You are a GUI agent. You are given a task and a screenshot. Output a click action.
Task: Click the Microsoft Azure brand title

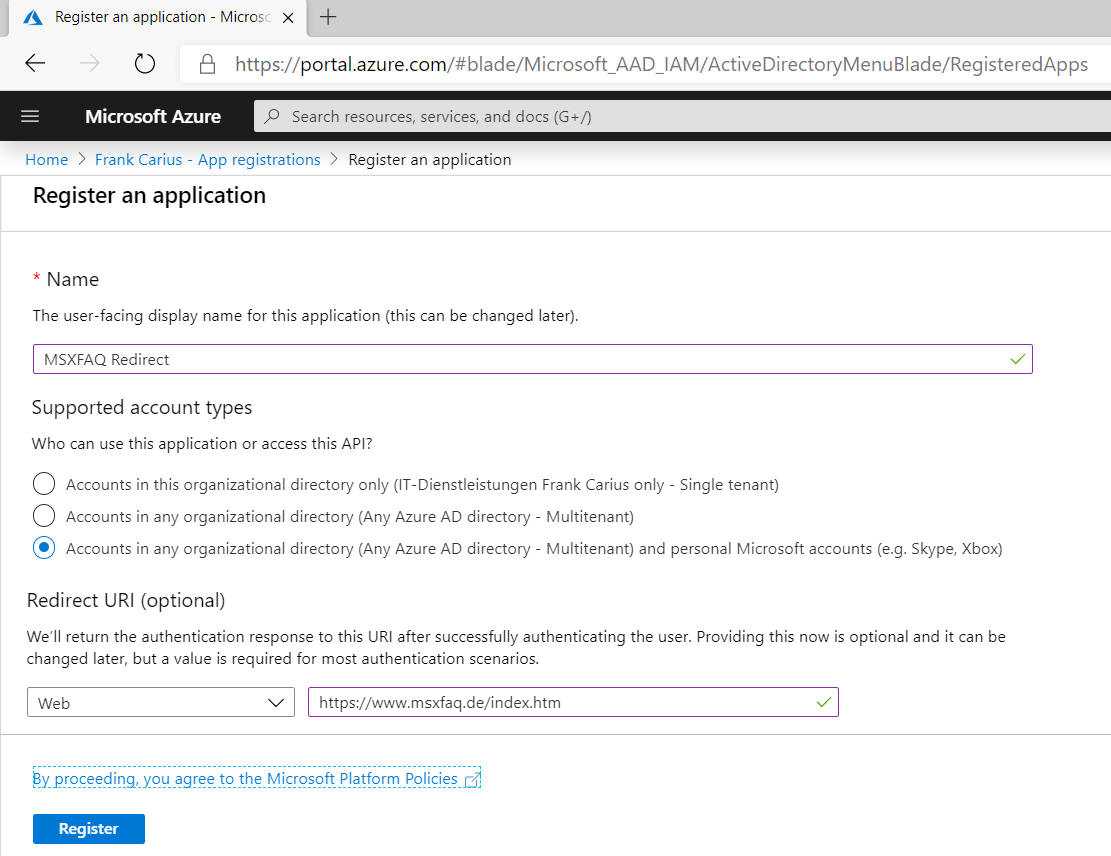(x=153, y=116)
